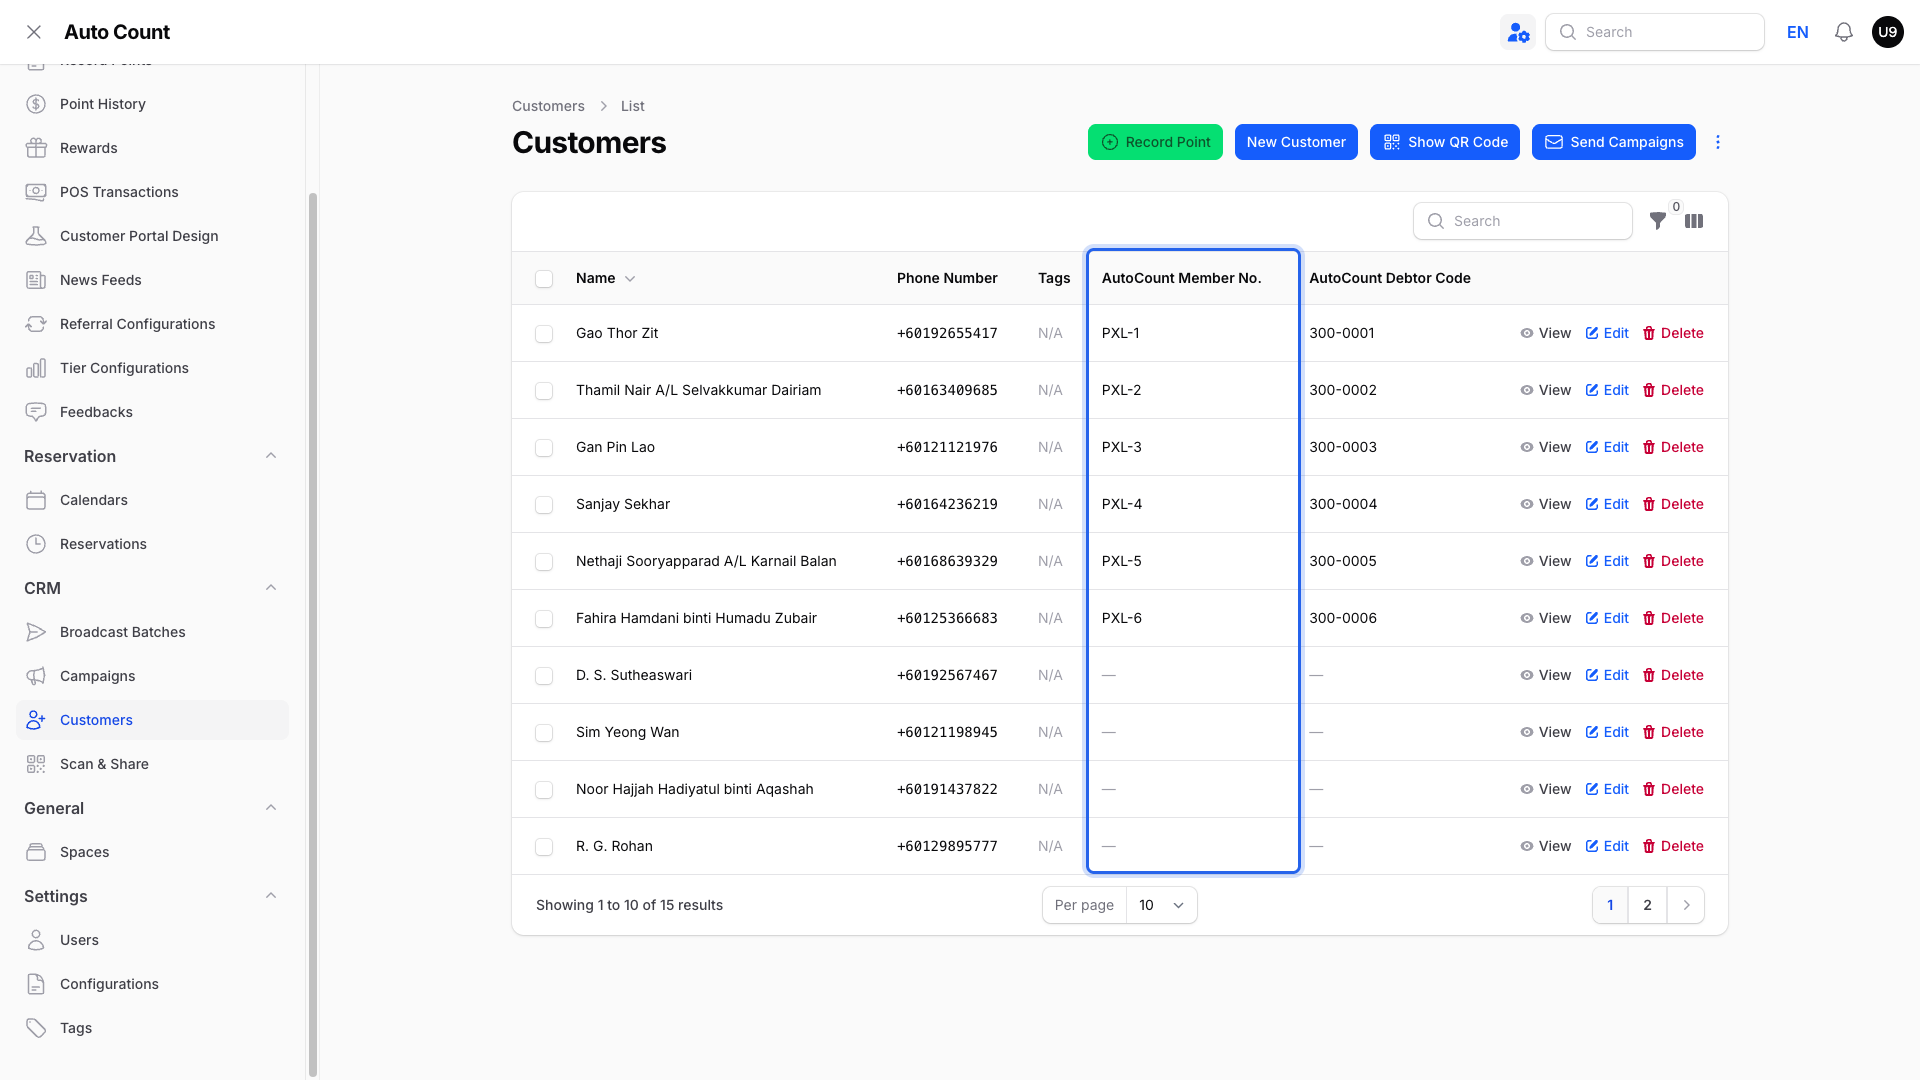This screenshot has height=1080, width=1920.
Task: Collapse the Settings sidebar section
Action: click(271, 896)
